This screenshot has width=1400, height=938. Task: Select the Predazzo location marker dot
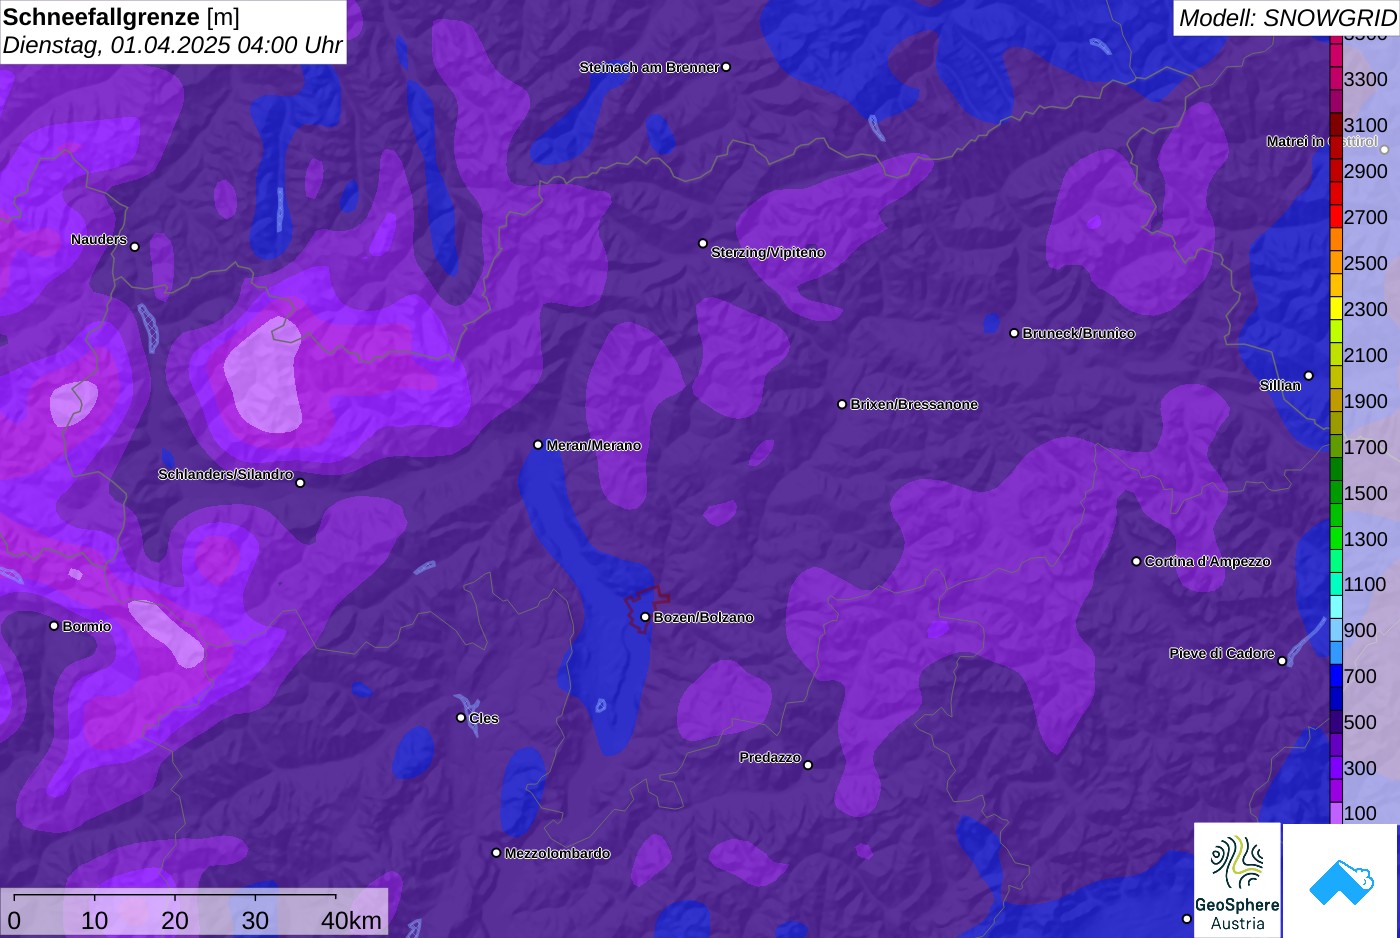[x=808, y=765]
